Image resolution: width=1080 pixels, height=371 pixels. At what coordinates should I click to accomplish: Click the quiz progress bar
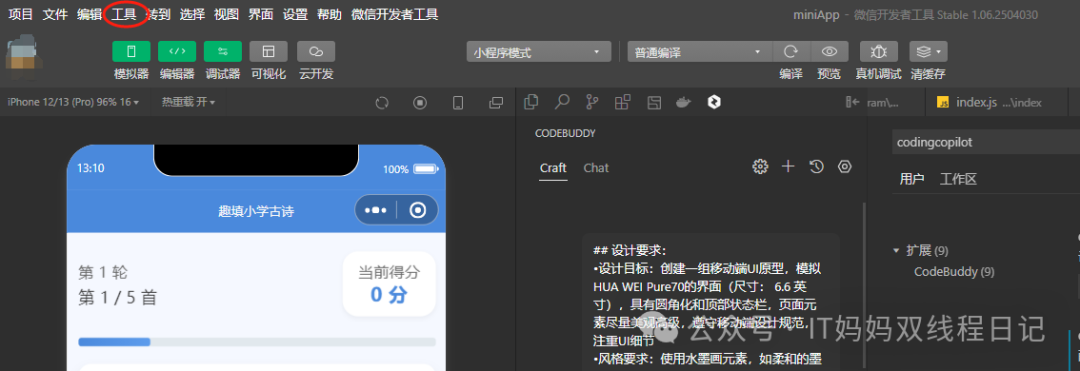pos(257,342)
